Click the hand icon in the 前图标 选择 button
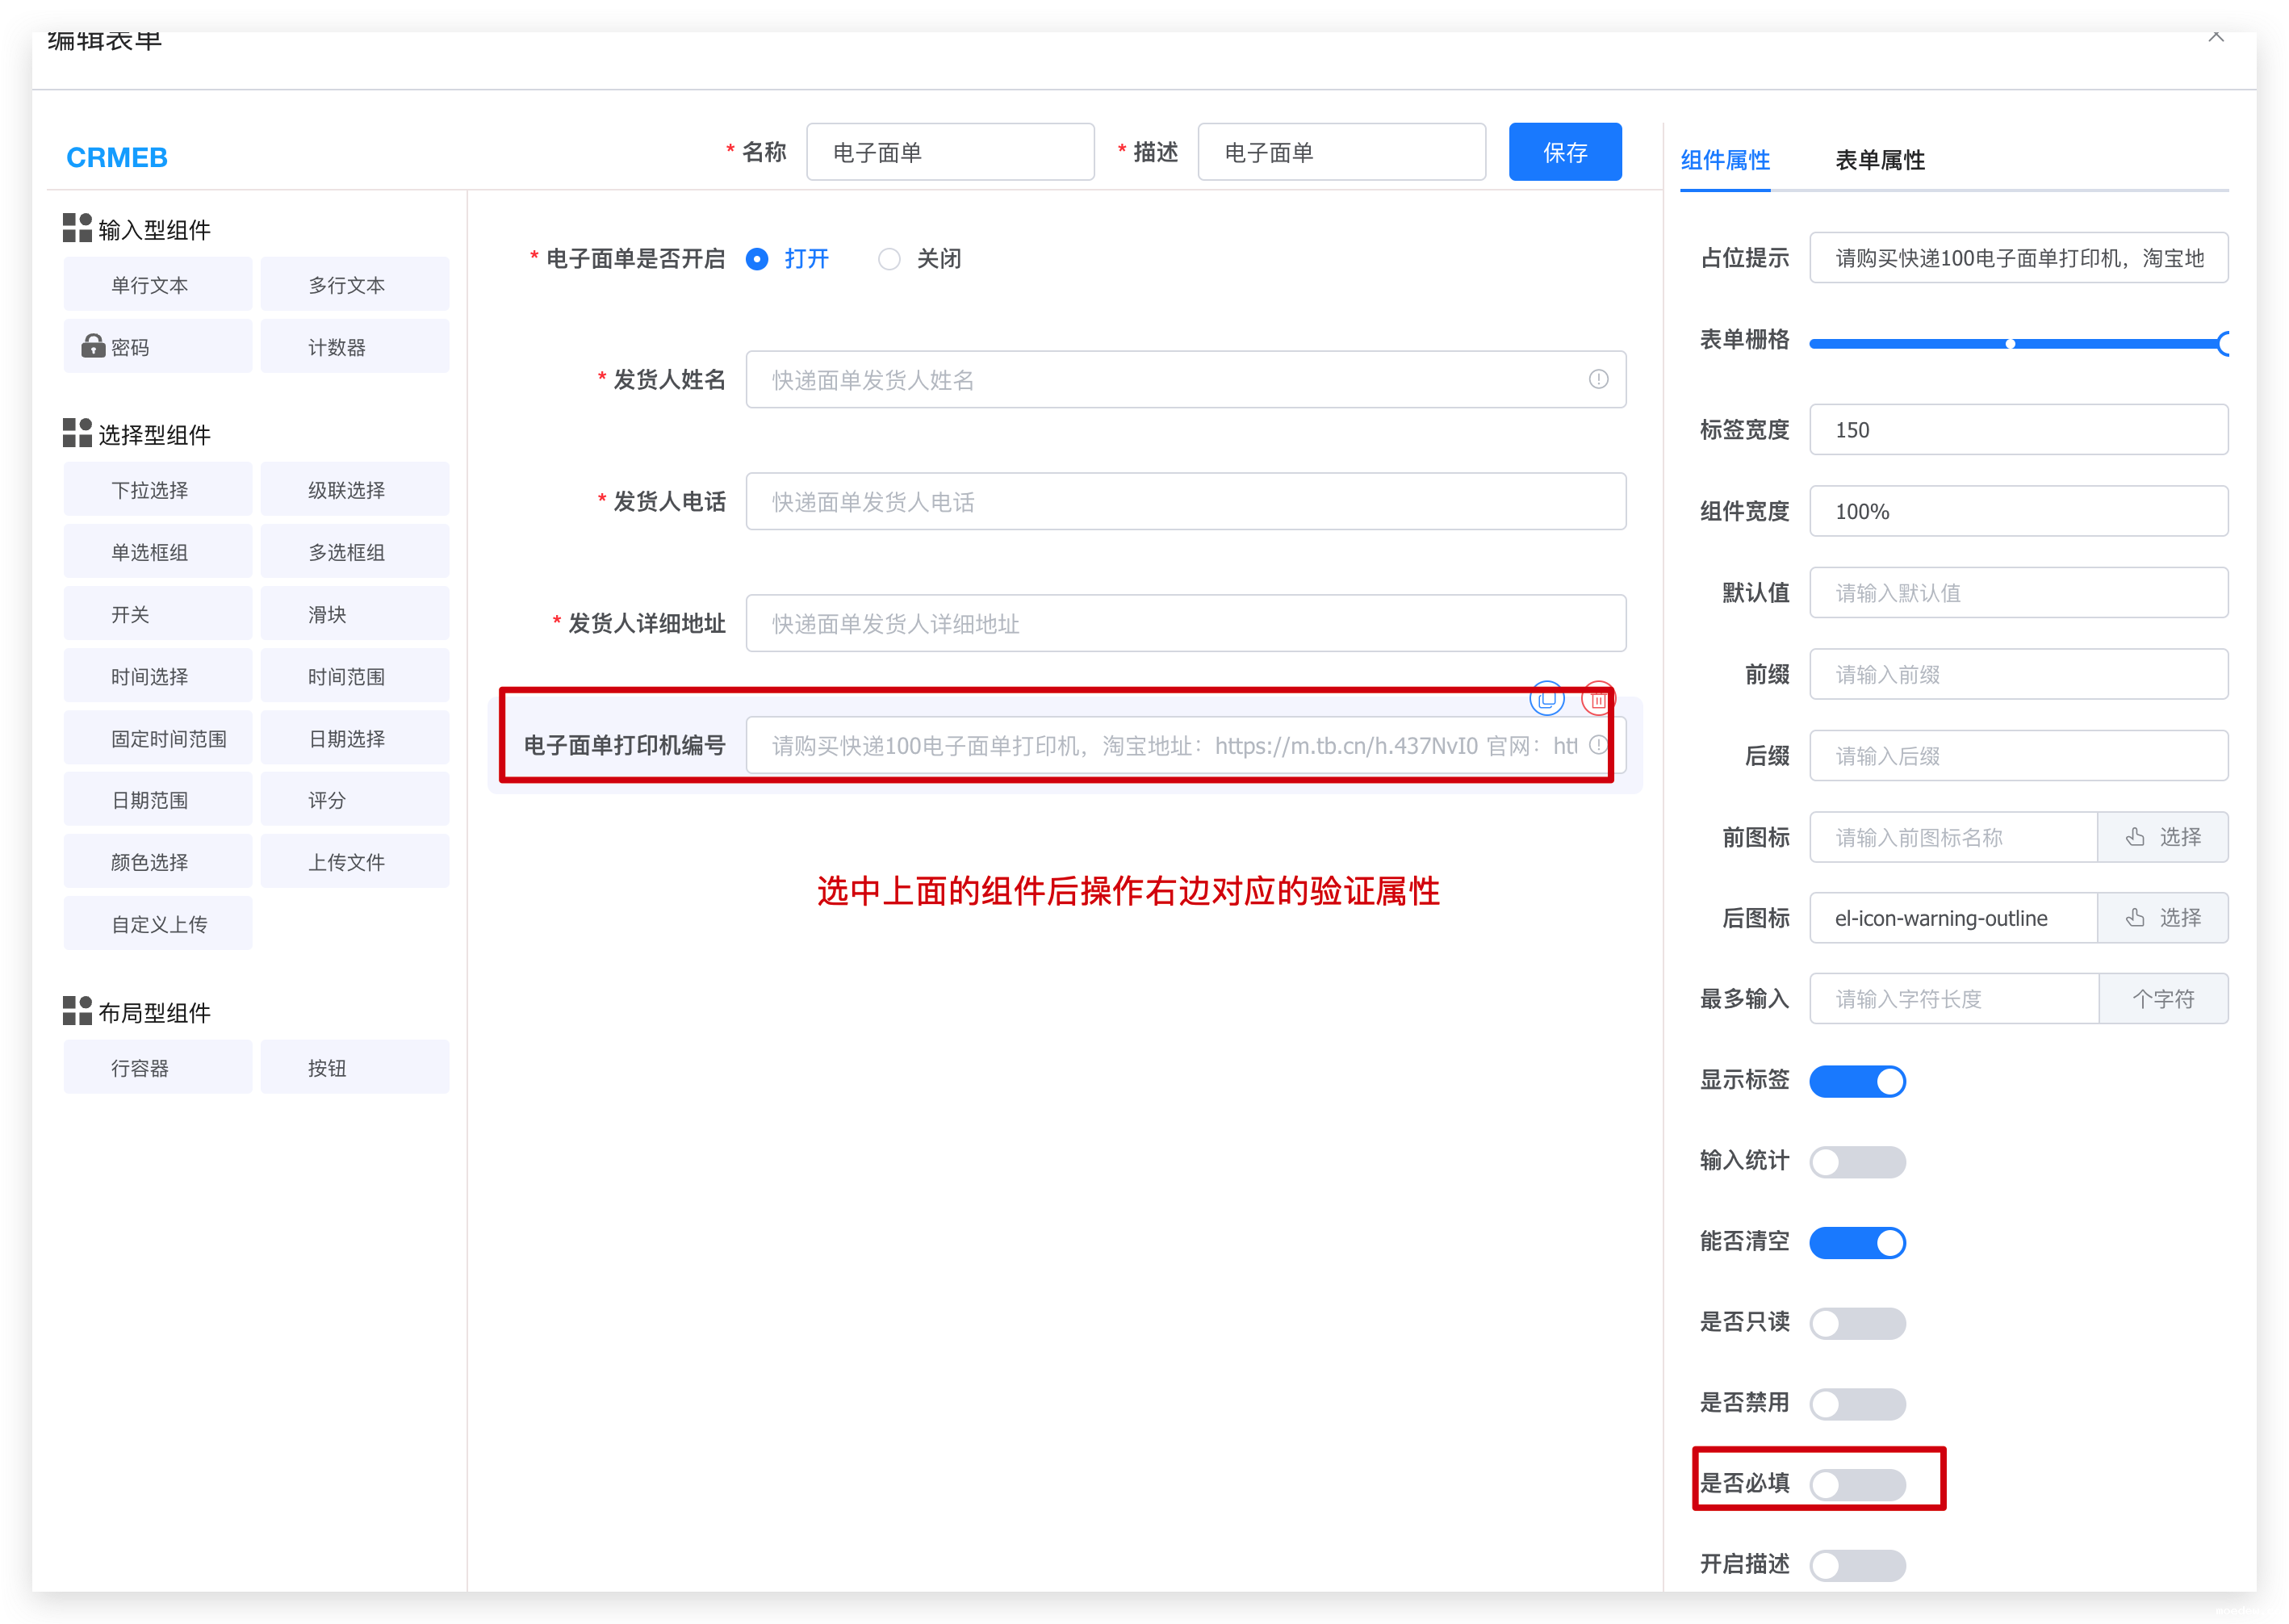This screenshot has height=1624, width=2289. (2134, 837)
